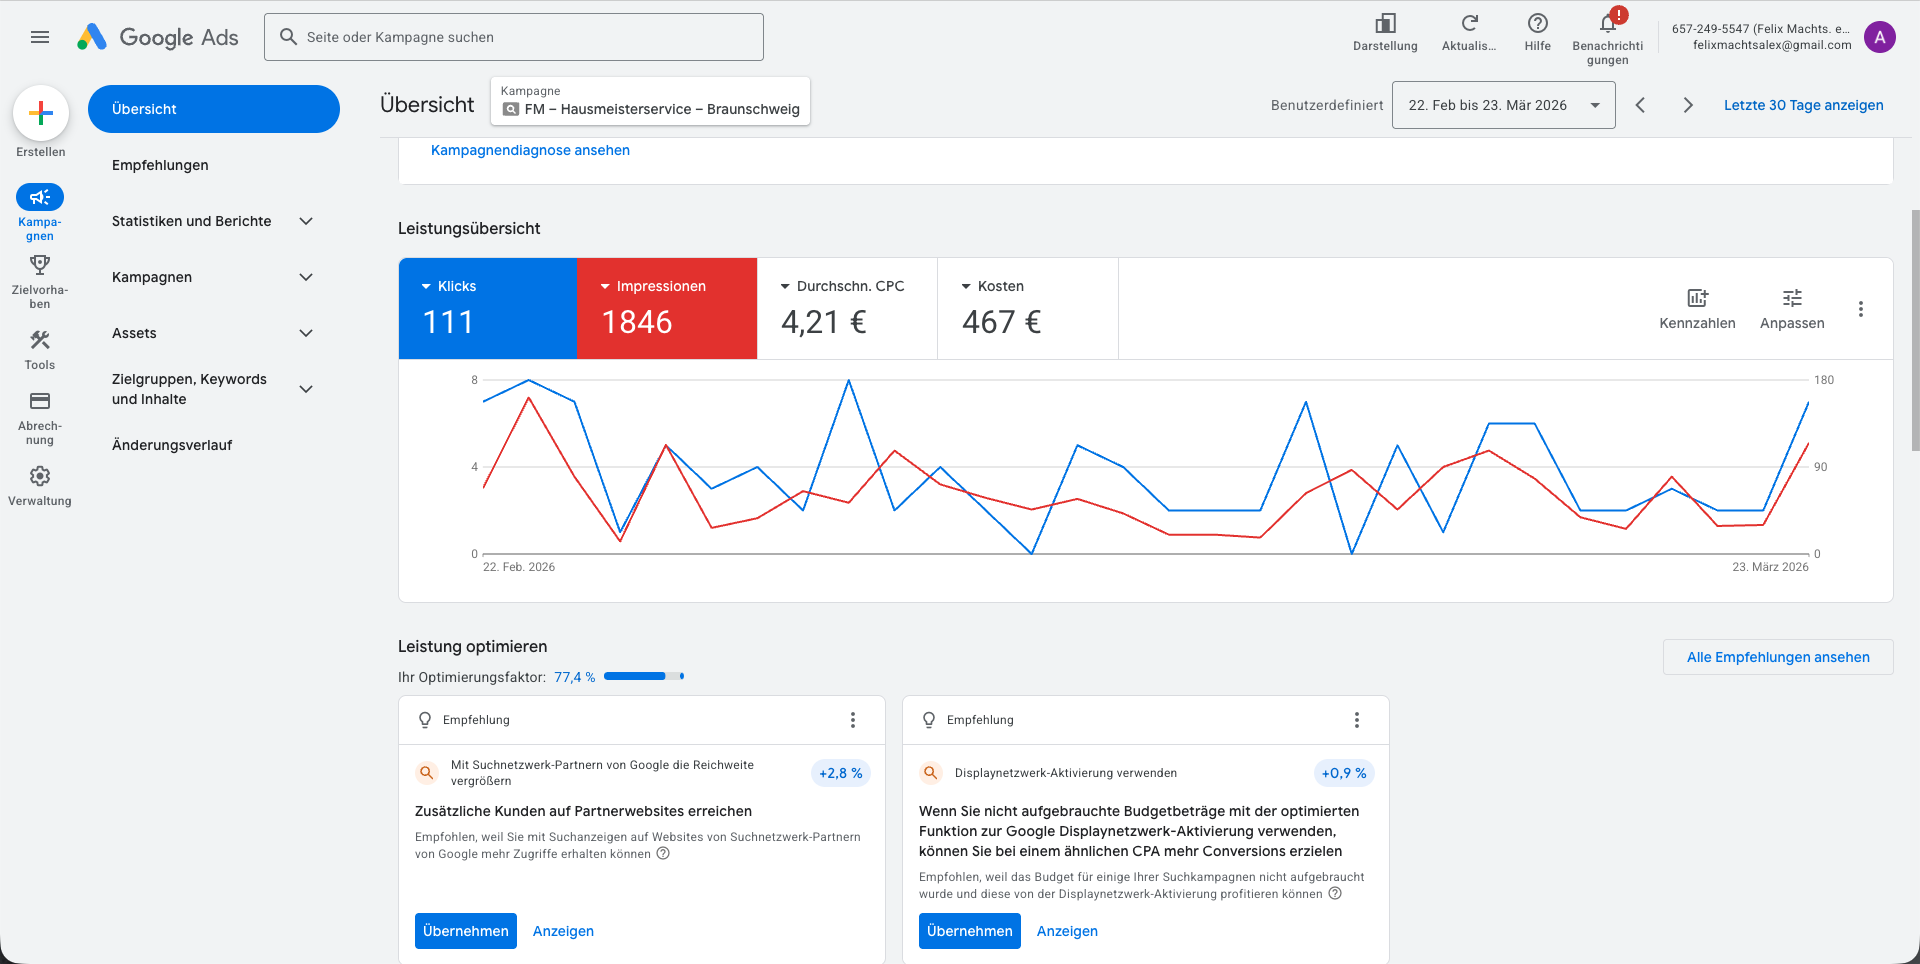Image resolution: width=1920 pixels, height=964 pixels.
Task: Open Zielvorhaben trophy icon
Action: coord(40,265)
